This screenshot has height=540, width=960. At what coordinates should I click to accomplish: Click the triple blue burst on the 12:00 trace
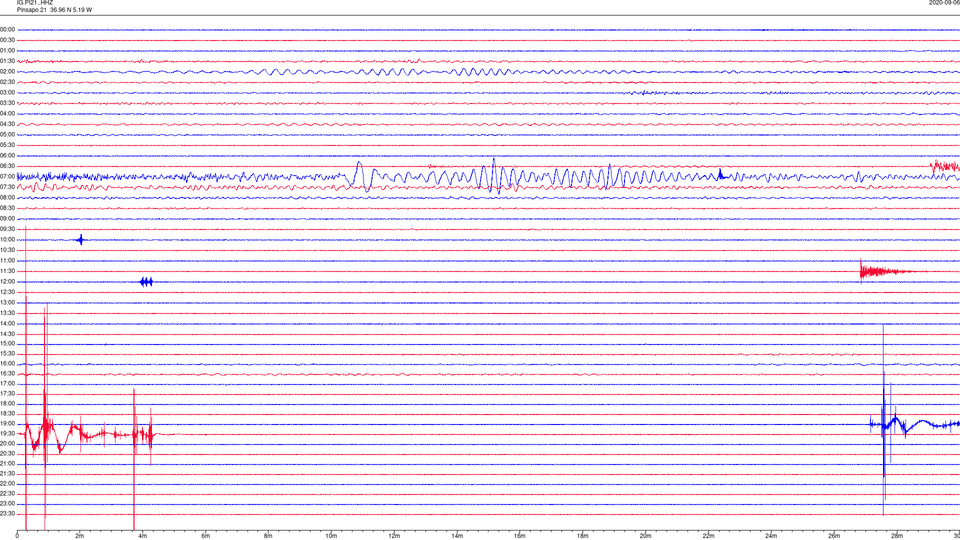click(146, 282)
